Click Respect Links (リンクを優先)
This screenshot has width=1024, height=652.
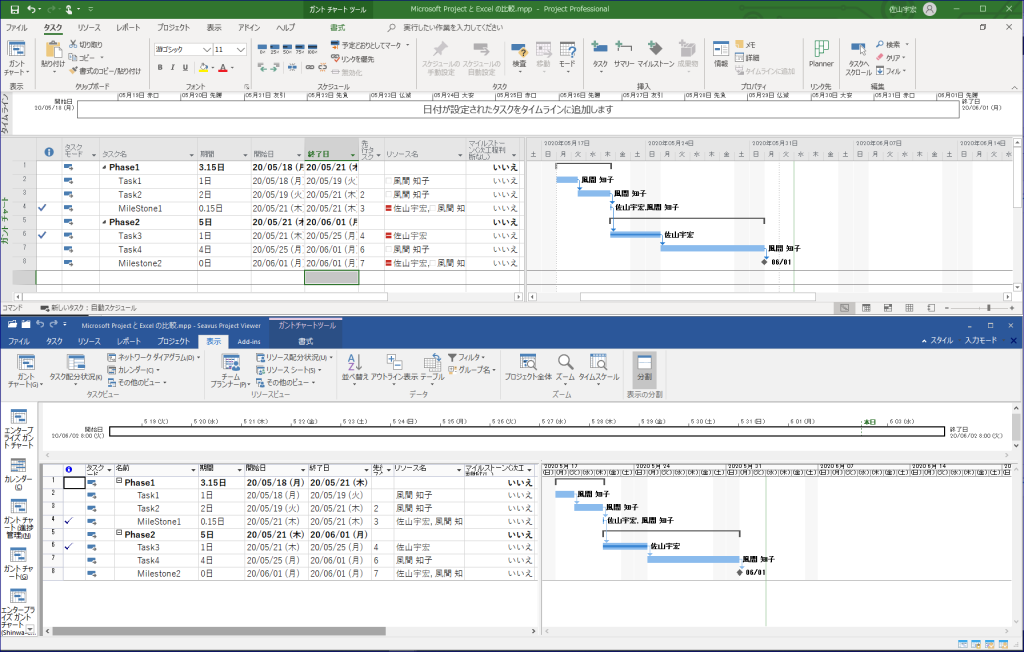point(353,59)
